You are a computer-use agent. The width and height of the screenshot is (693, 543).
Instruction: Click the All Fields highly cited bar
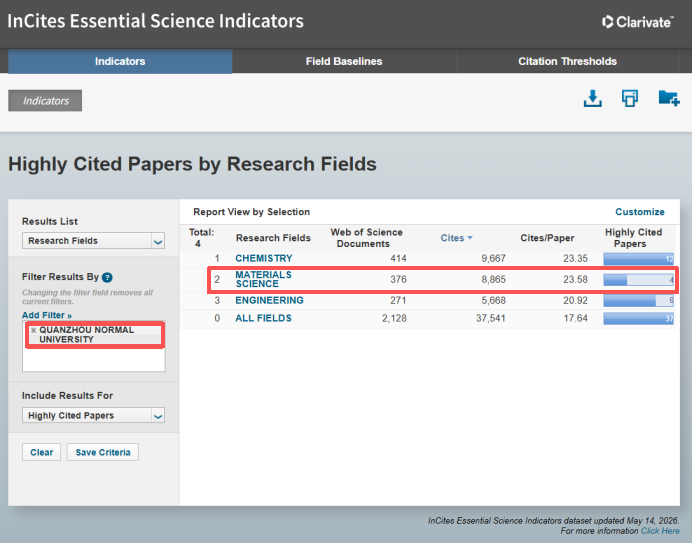[x=639, y=319]
